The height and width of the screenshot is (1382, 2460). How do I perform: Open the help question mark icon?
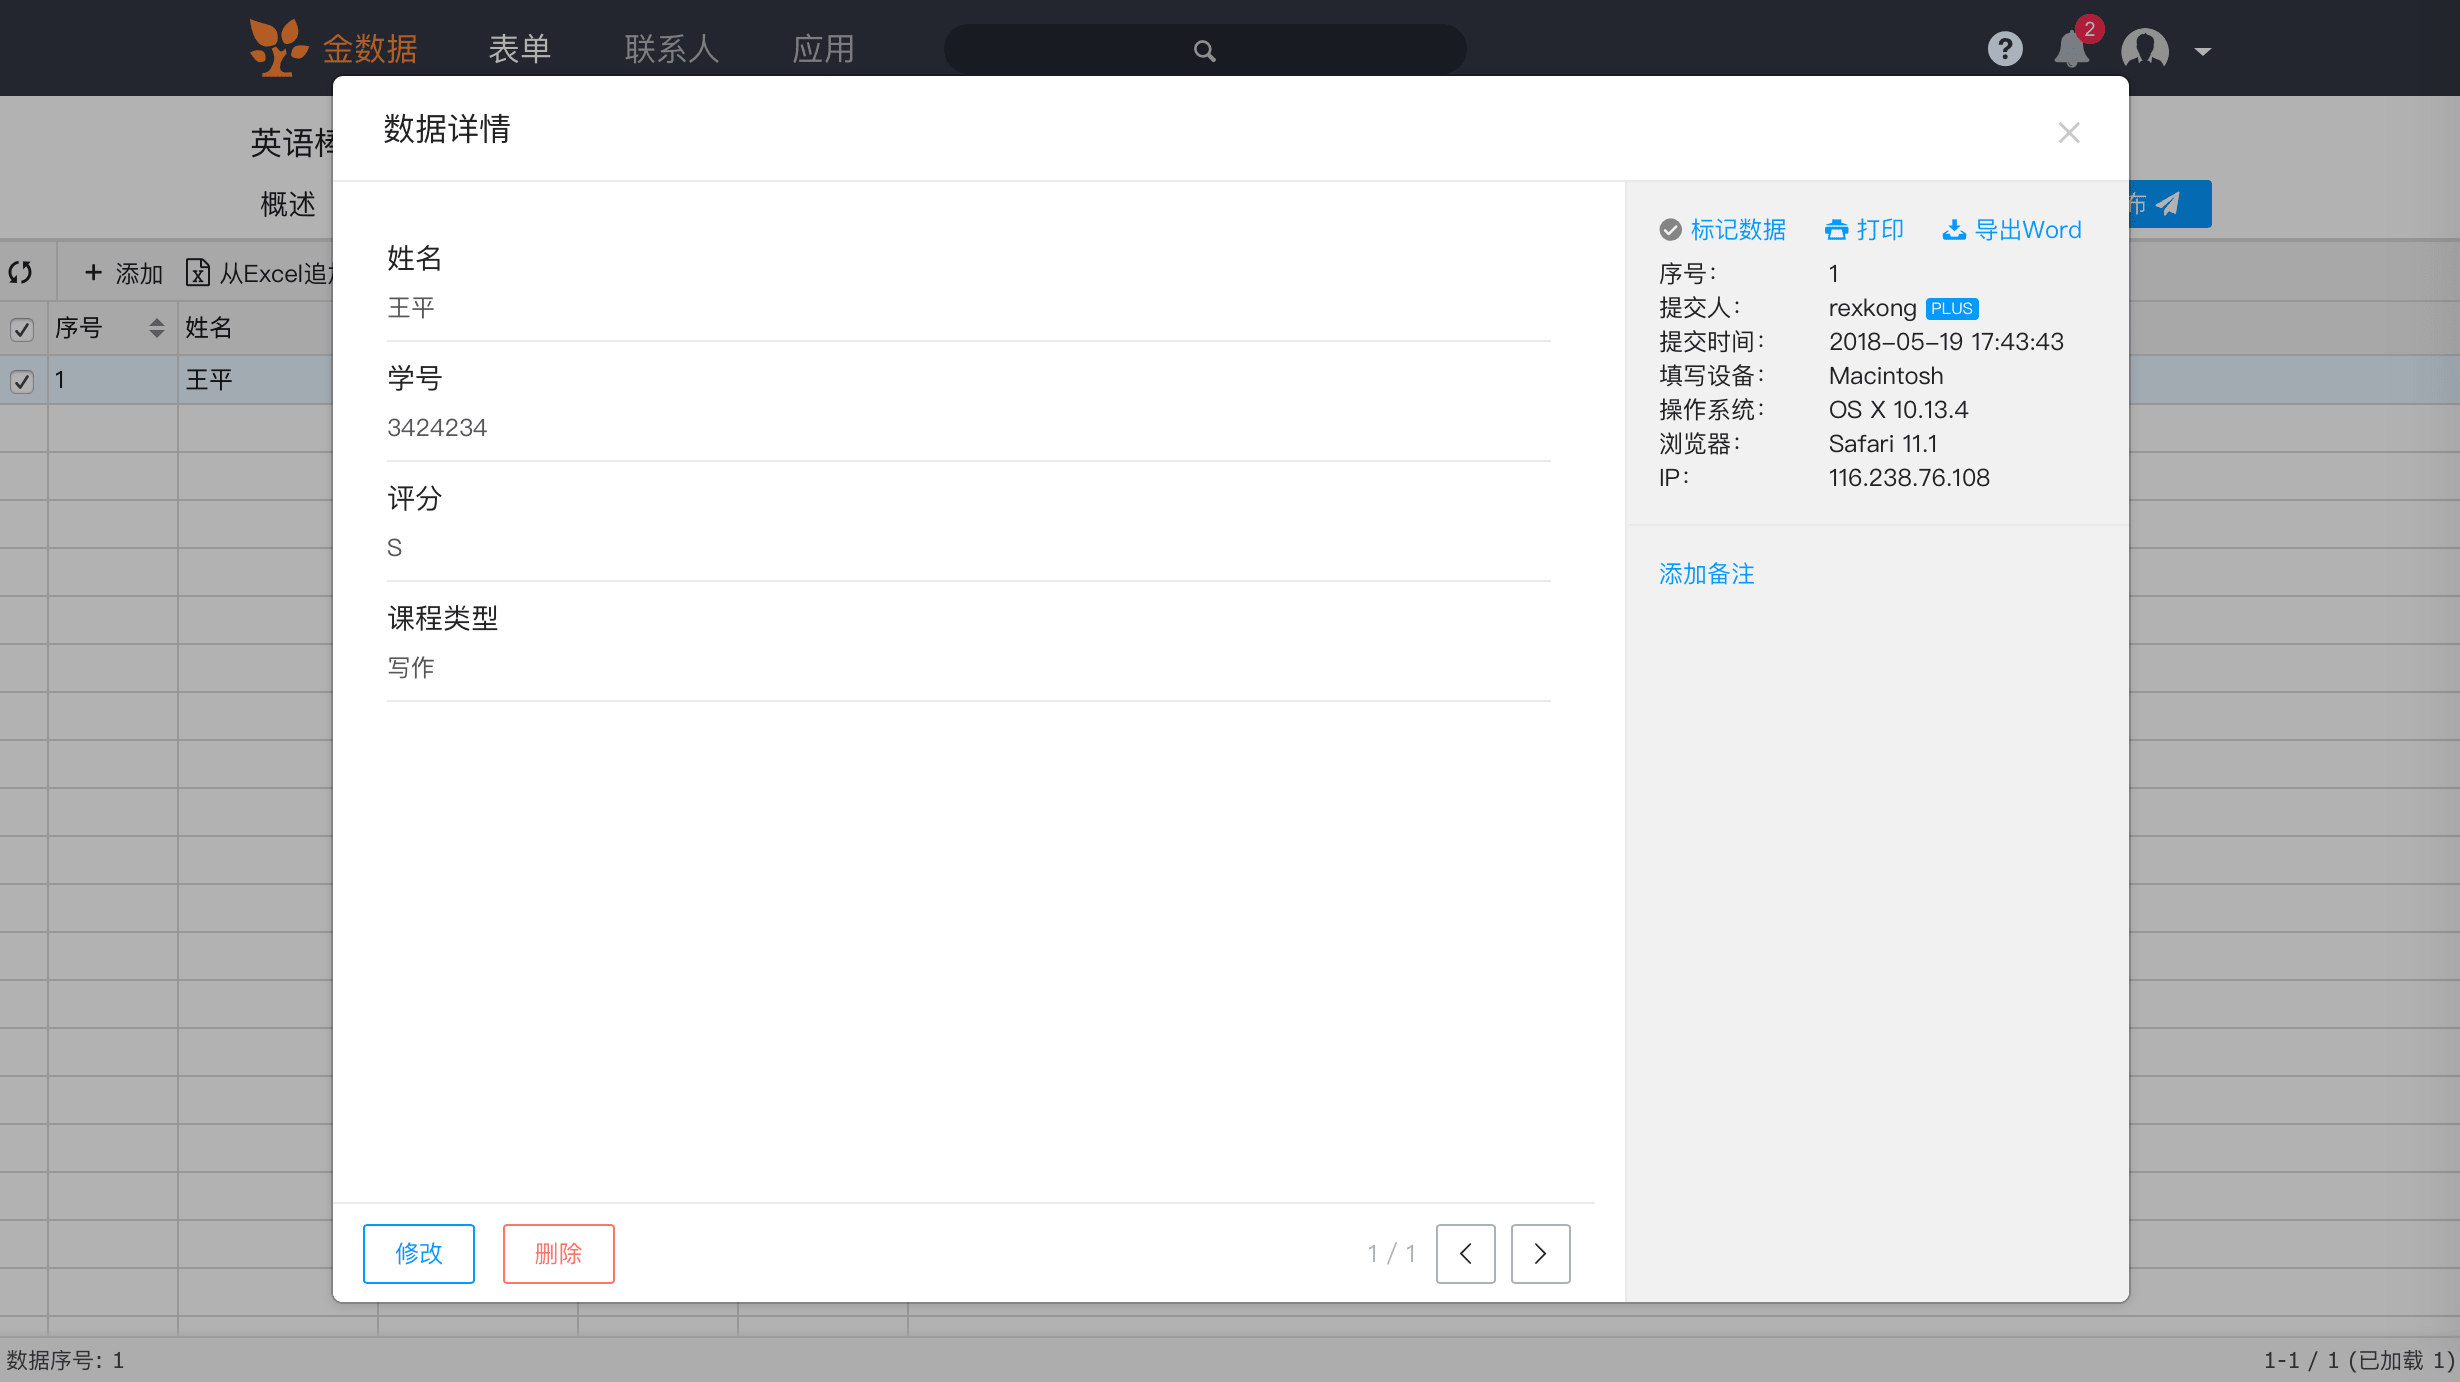point(2004,49)
